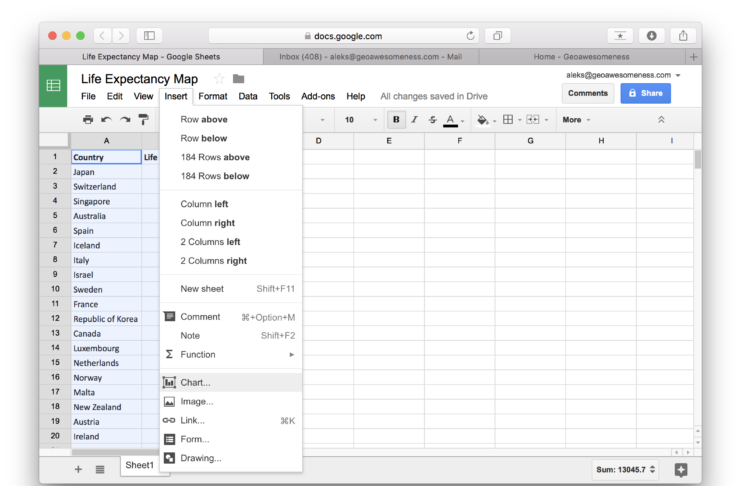Screen dimensions: 741x486
Task: Open the font size 10 dropdown
Action: [x=360, y=120]
